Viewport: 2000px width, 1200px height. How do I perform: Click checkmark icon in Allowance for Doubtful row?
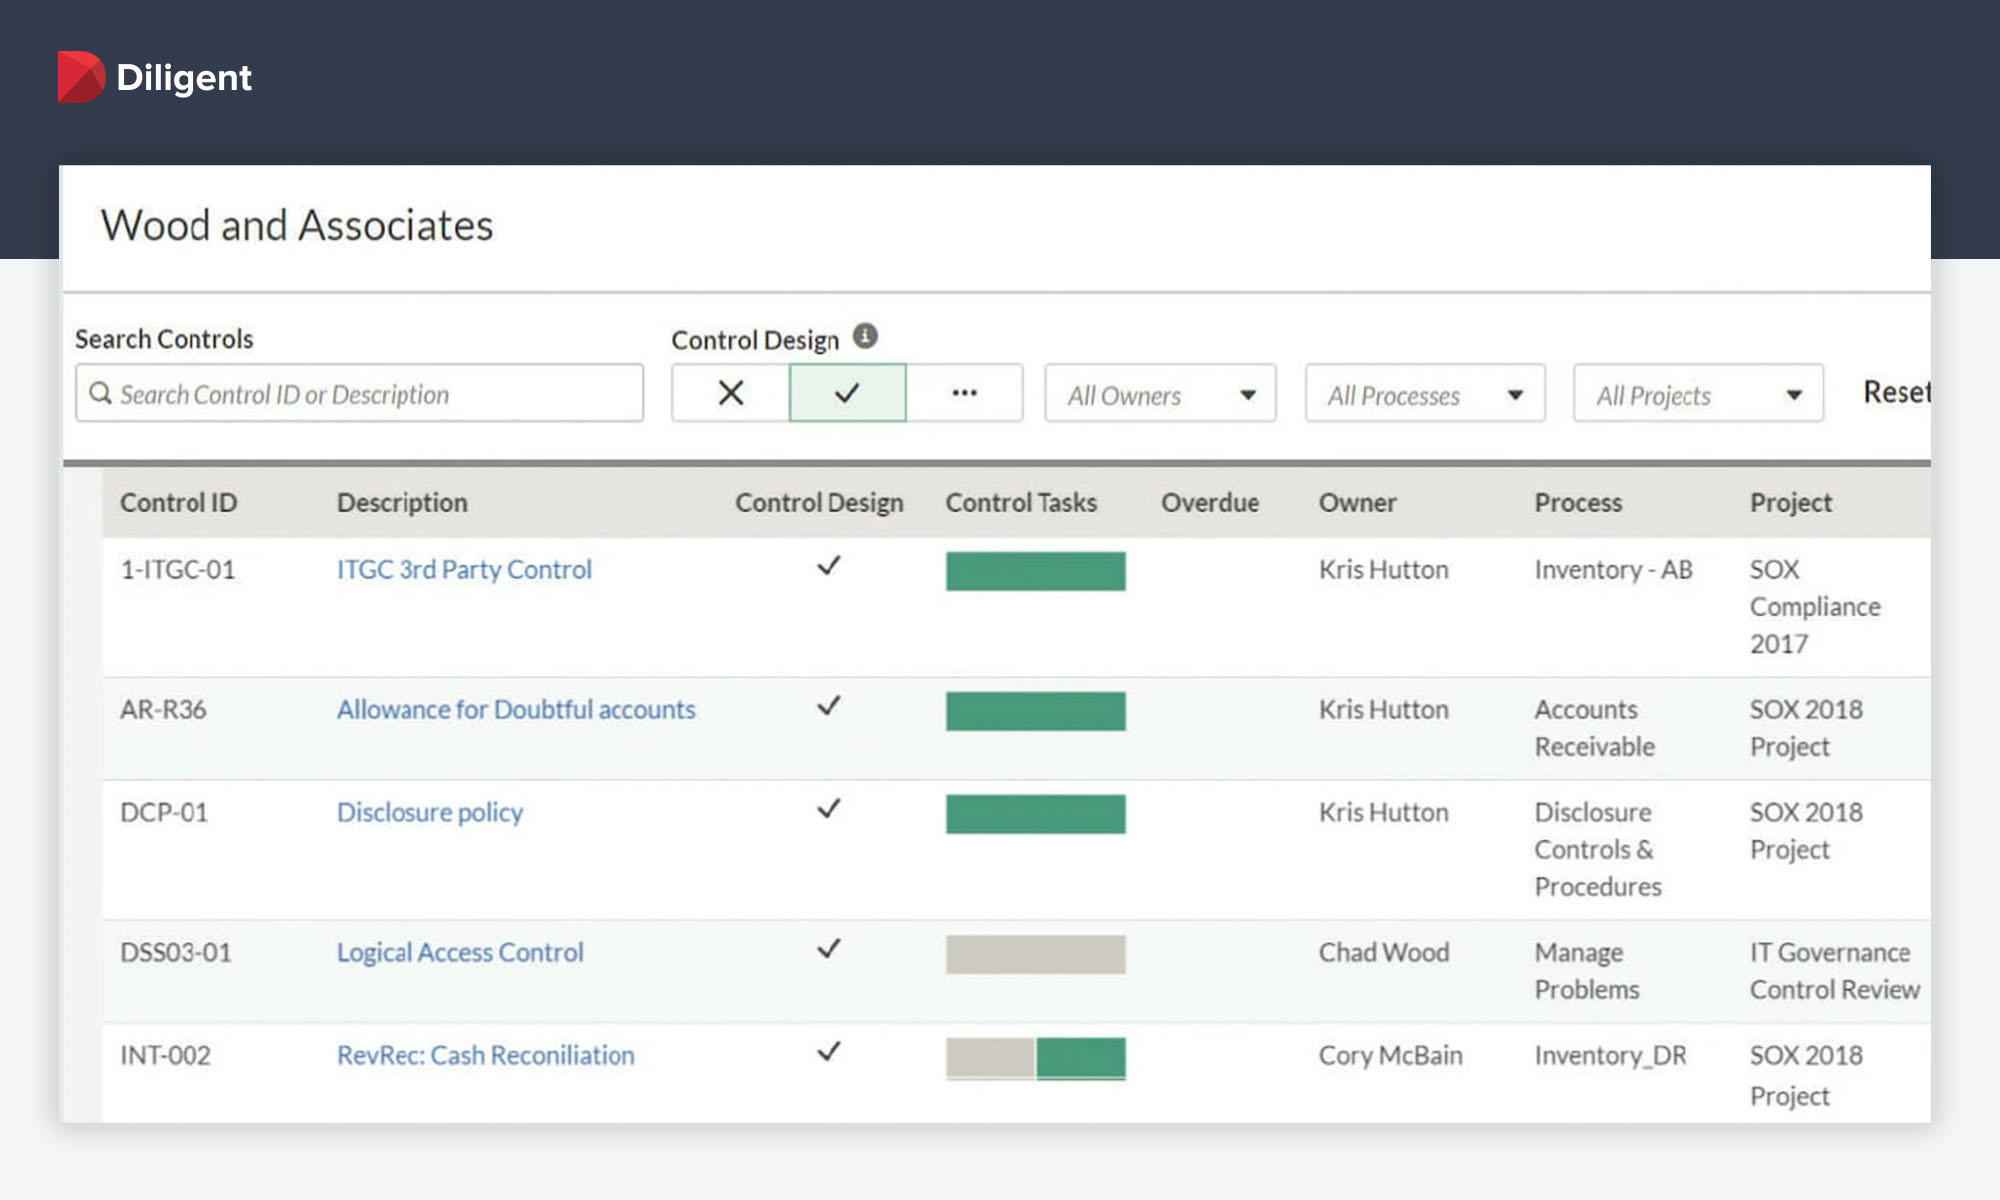(x=828, y=706)
